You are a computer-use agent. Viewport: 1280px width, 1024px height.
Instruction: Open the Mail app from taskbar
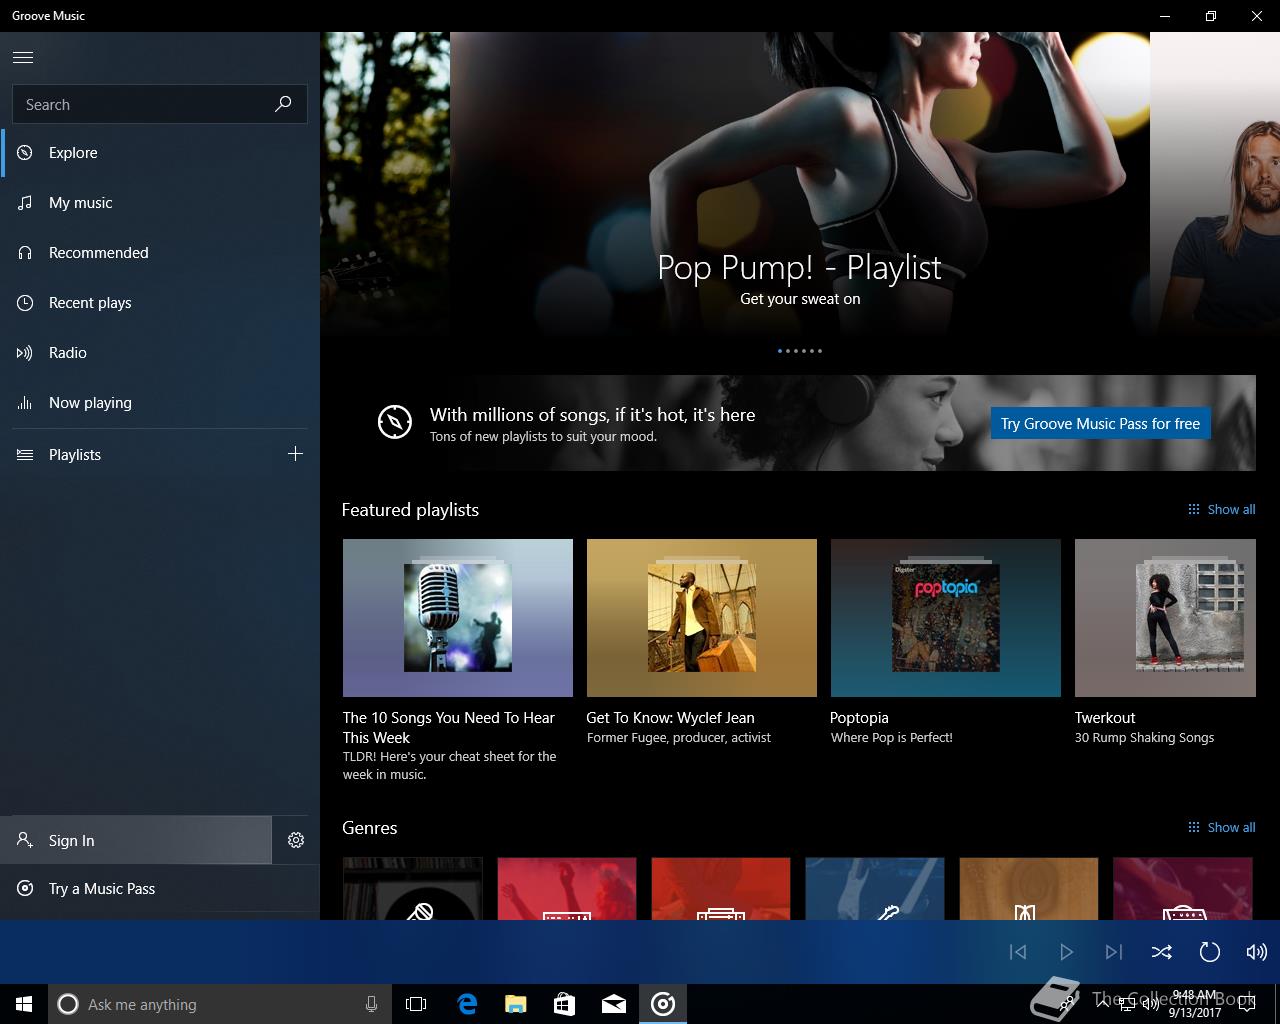point(614,1004)
